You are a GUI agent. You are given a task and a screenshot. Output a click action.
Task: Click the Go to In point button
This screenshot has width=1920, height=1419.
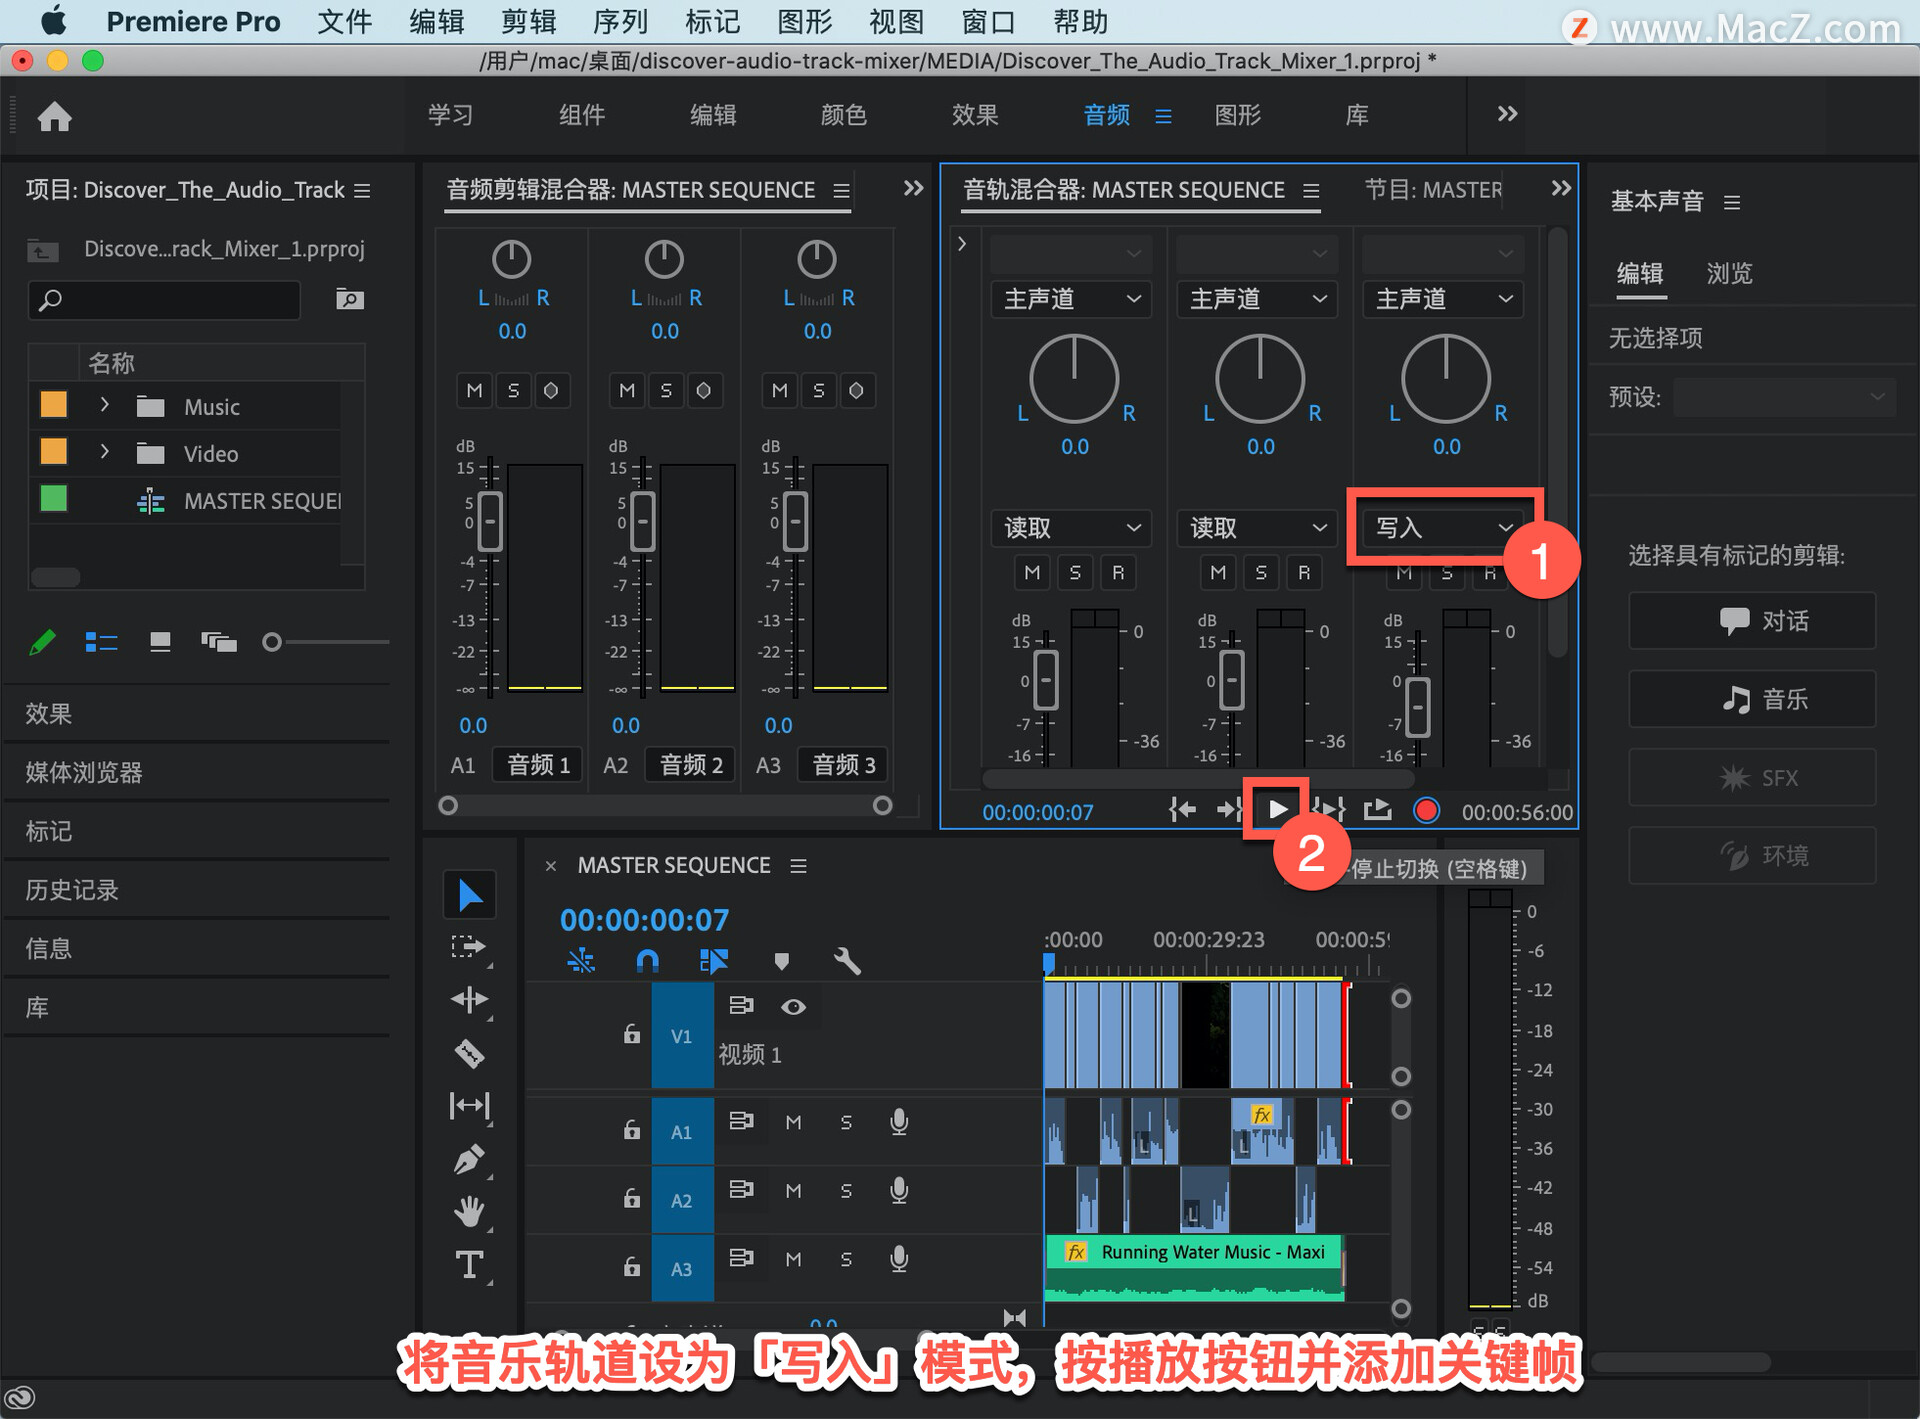1182,810
